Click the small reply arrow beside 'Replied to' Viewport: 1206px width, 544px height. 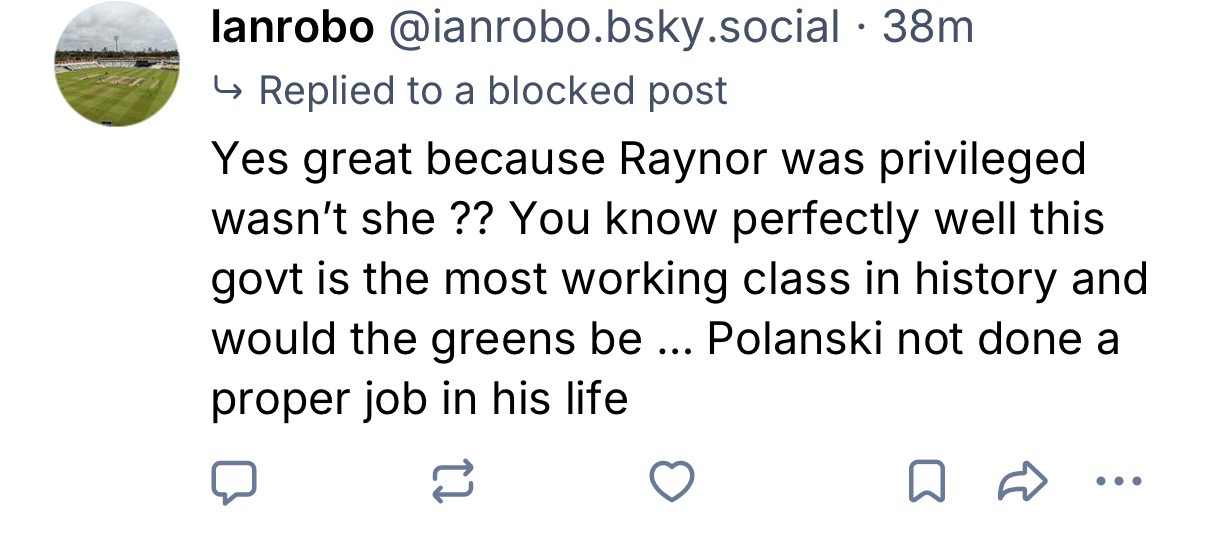pyautogui.click(x=228, y=92)
